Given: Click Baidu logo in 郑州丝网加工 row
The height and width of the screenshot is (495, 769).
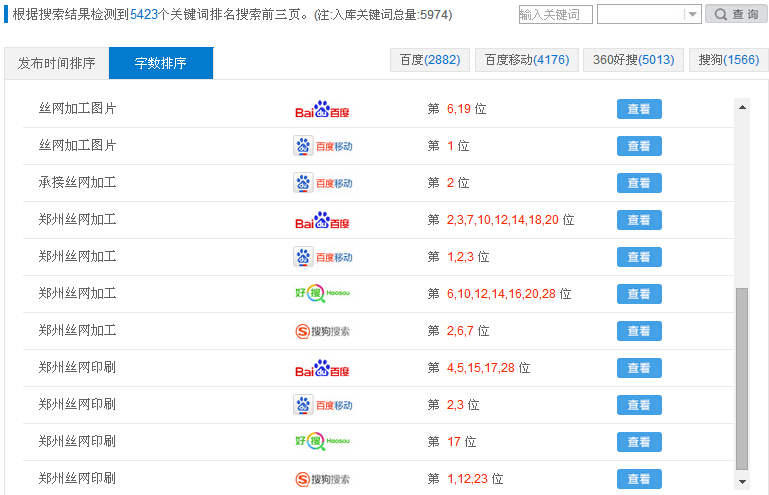Looking at the screenshot, I should 322,220.
